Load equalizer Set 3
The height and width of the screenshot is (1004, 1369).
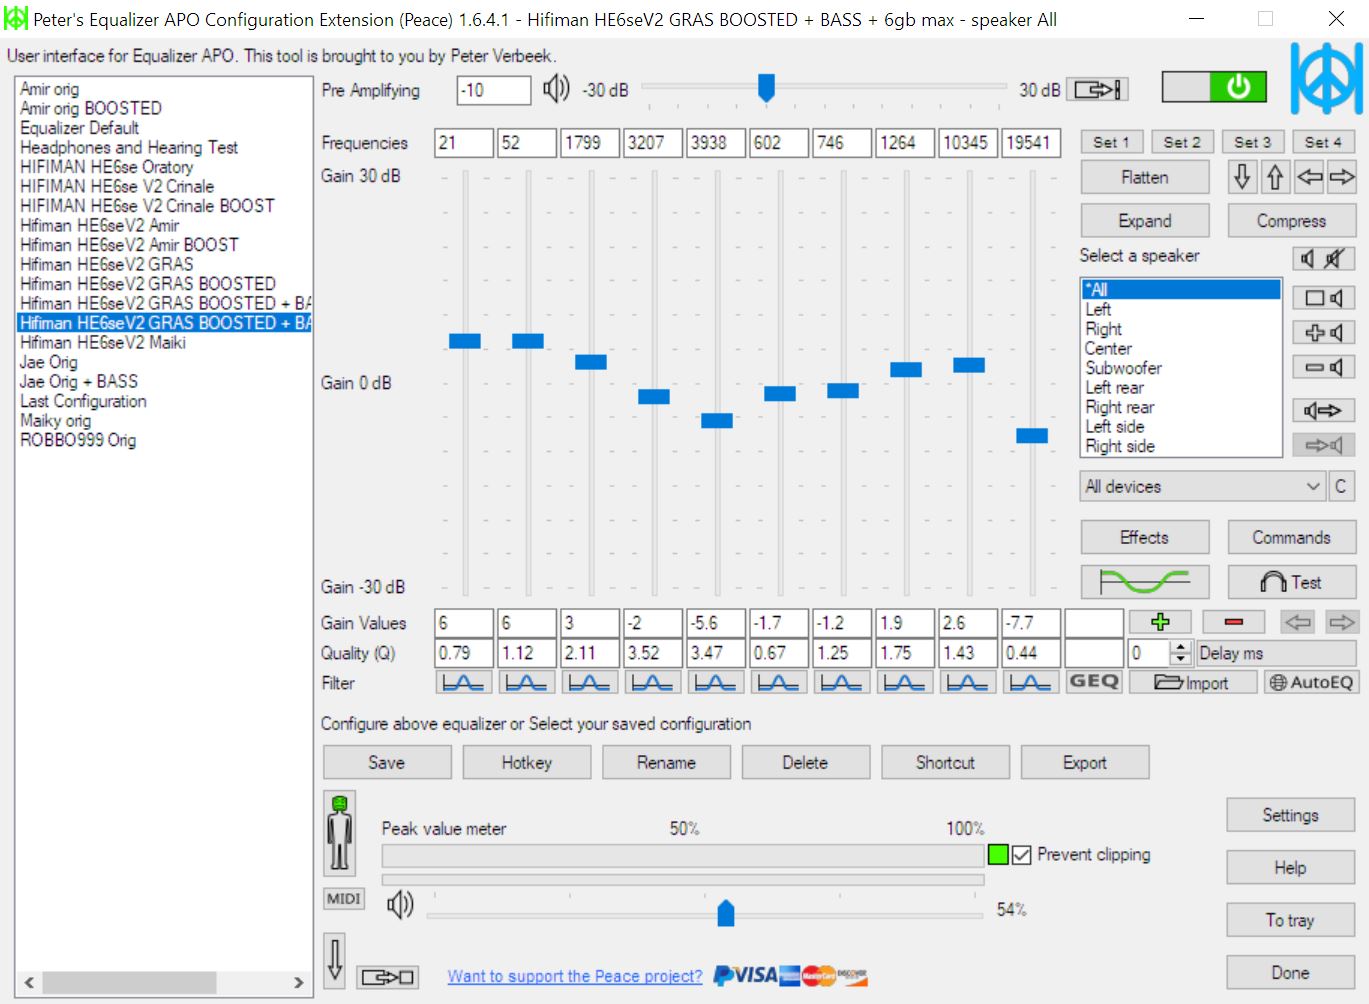(x=1253, y=142)
